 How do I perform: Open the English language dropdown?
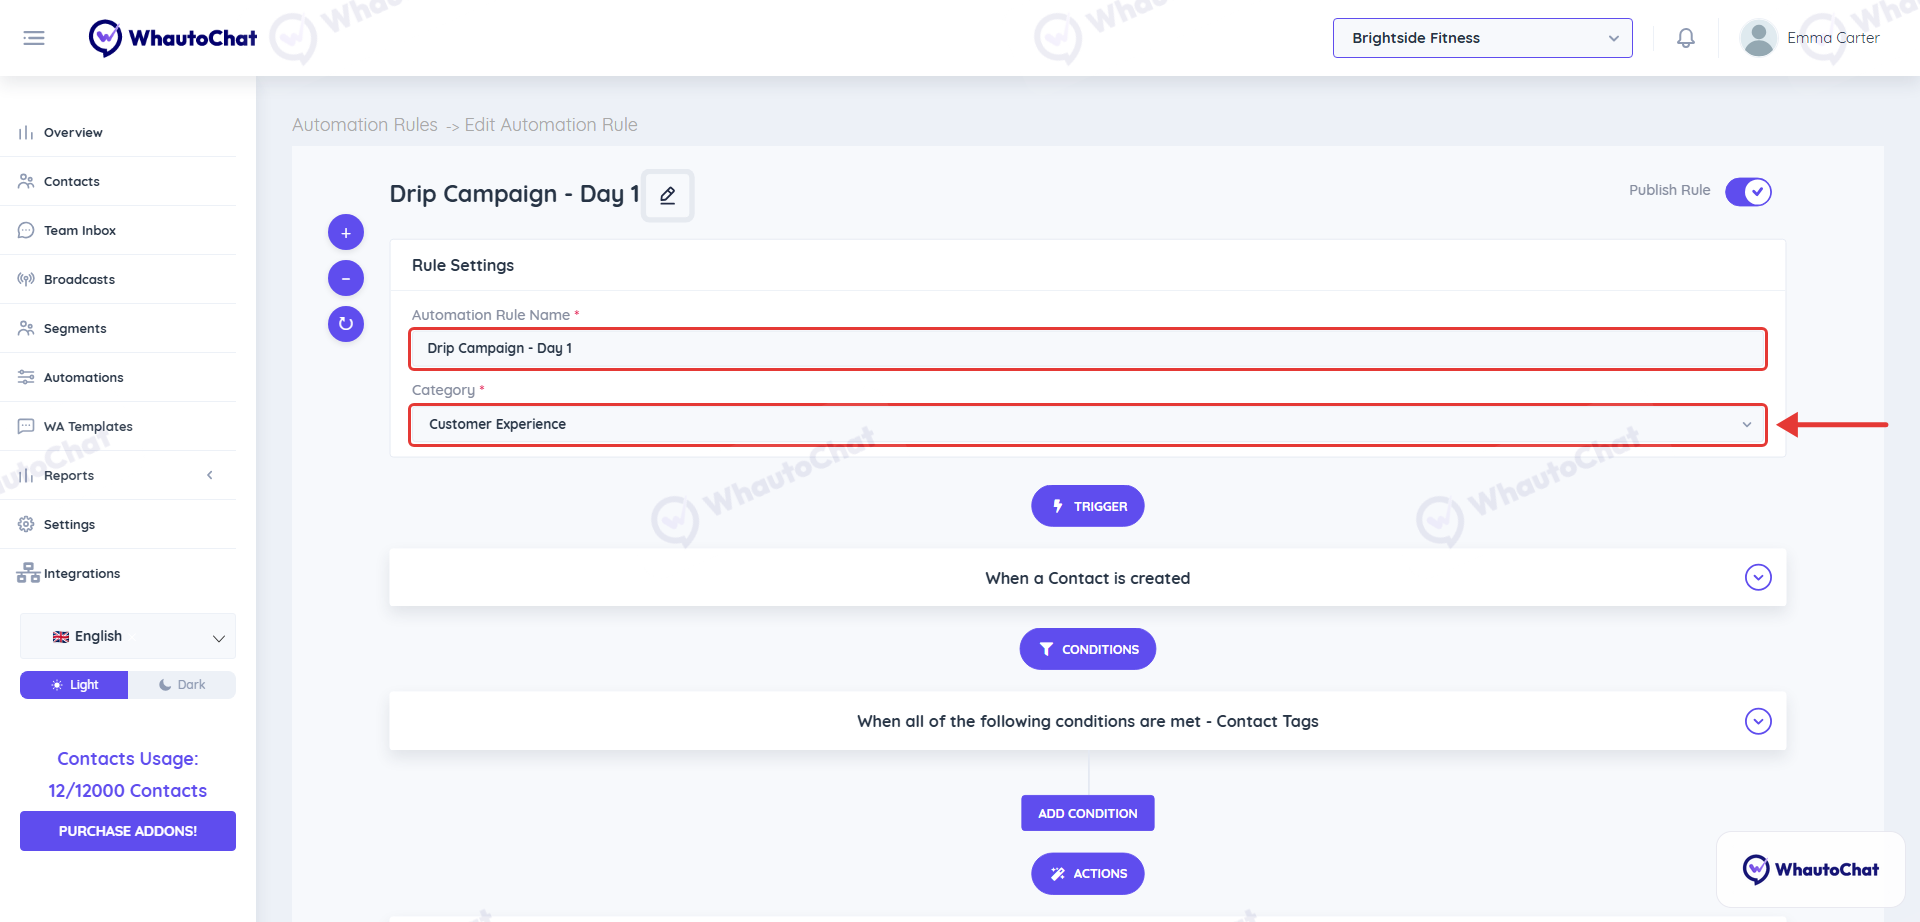coord(128,636)
